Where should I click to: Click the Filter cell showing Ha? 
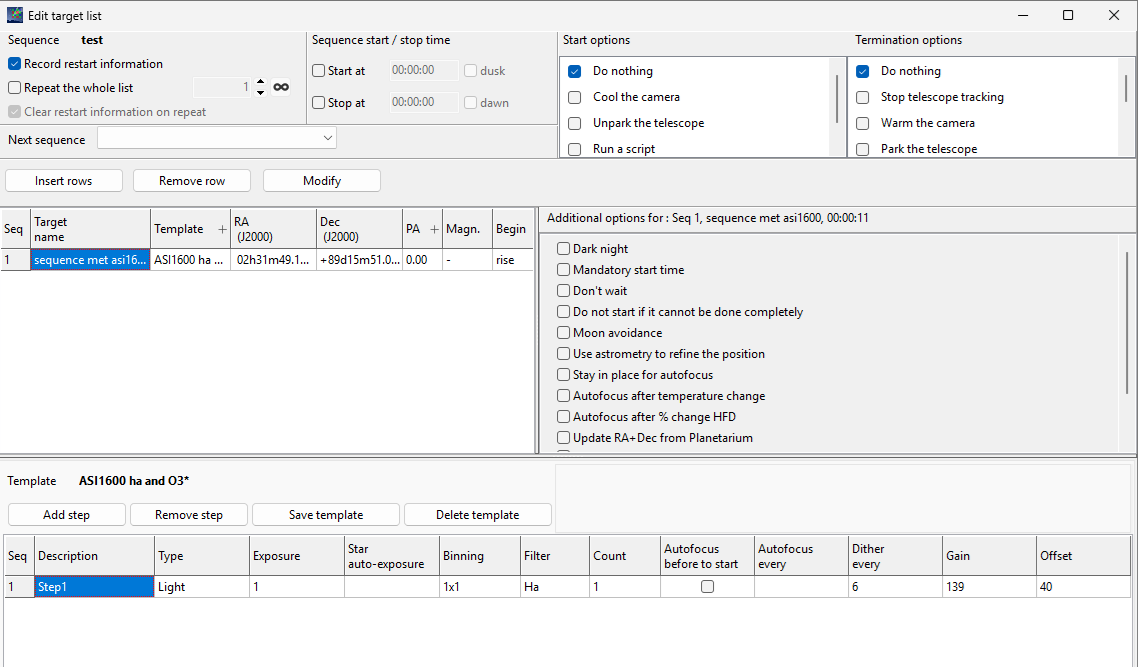point(555,586)
